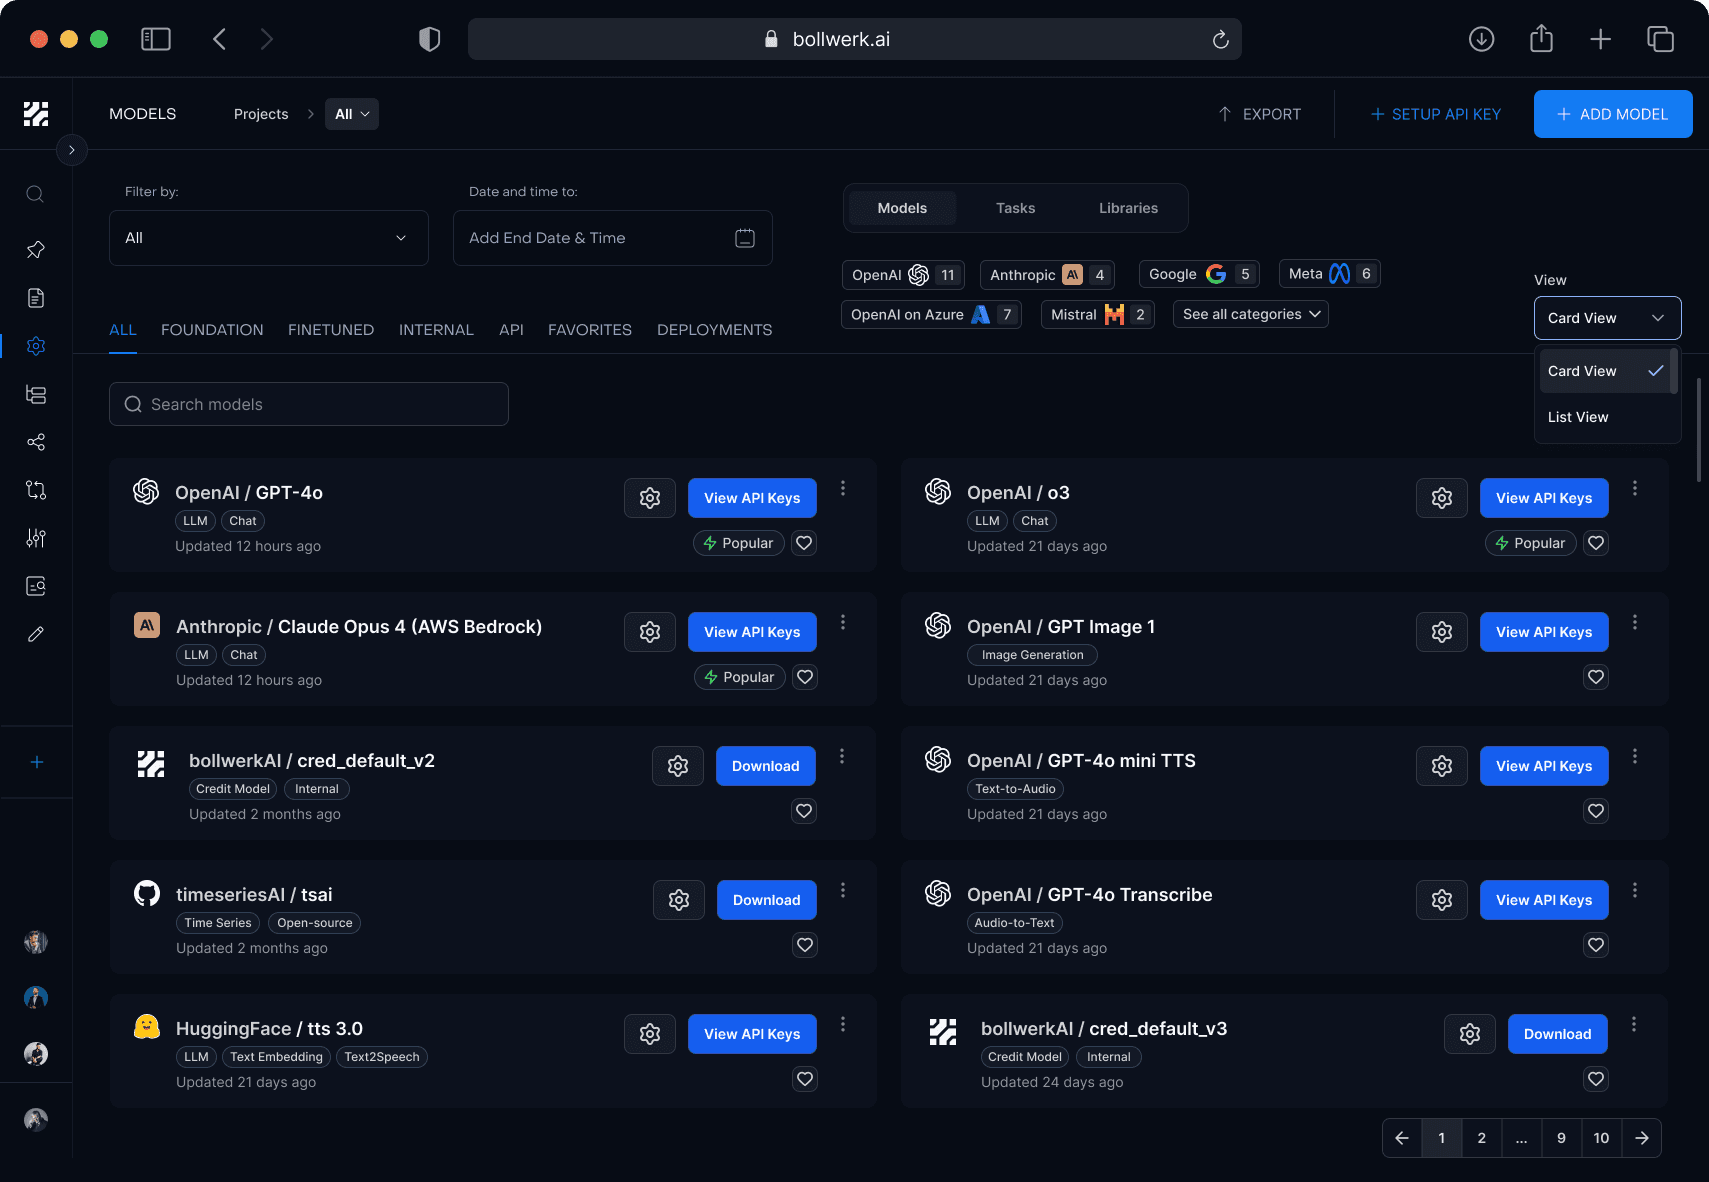Click in the Search models field
Screen dimensions: 1709x1182
point(309,404)
